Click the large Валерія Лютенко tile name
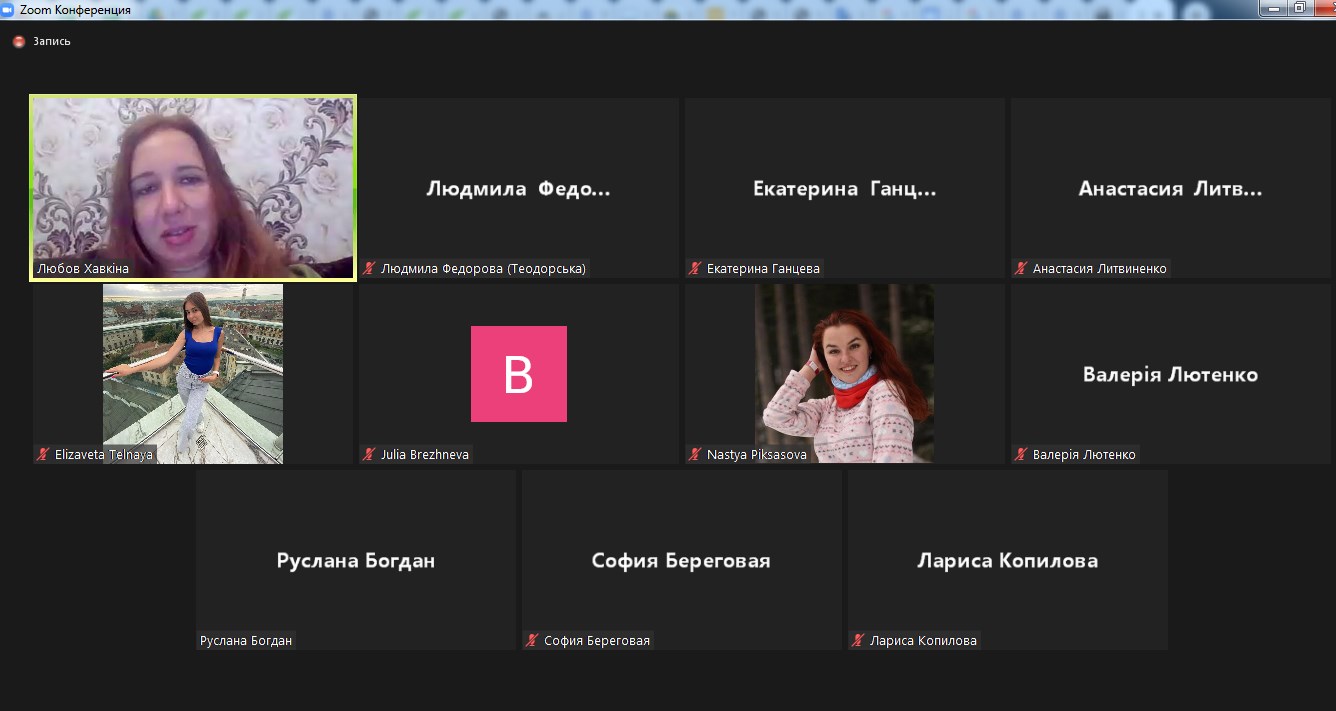 (1171, 375)
